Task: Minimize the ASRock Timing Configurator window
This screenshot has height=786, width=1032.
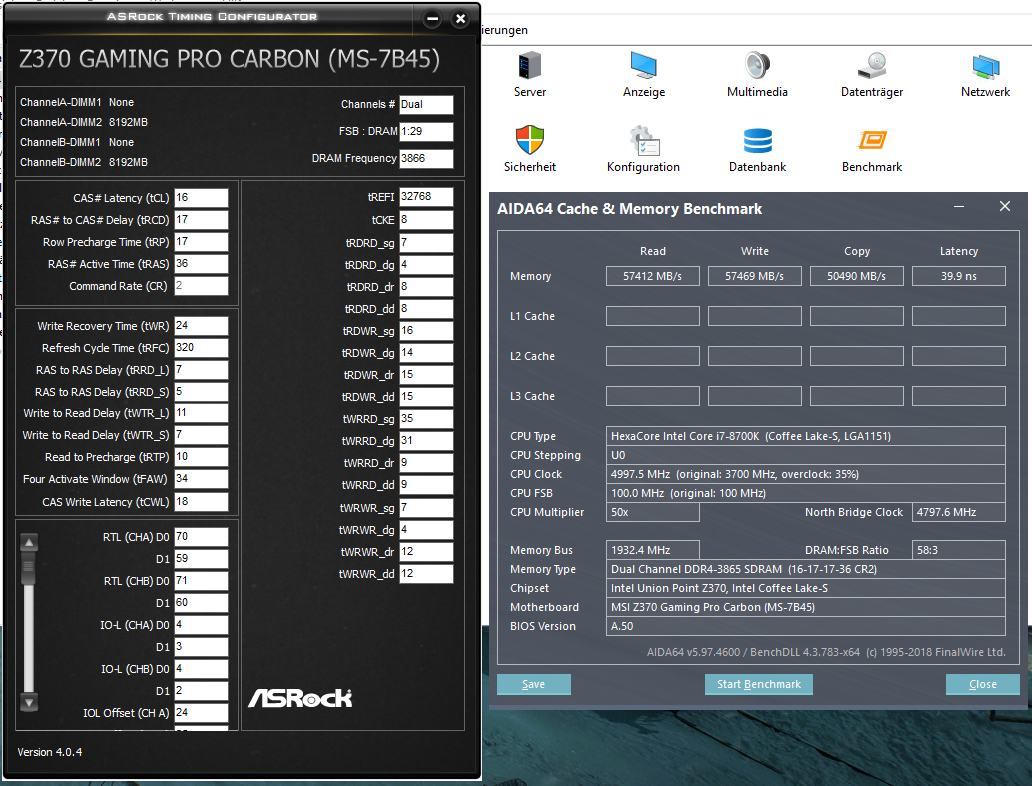Action: point(432,18)
